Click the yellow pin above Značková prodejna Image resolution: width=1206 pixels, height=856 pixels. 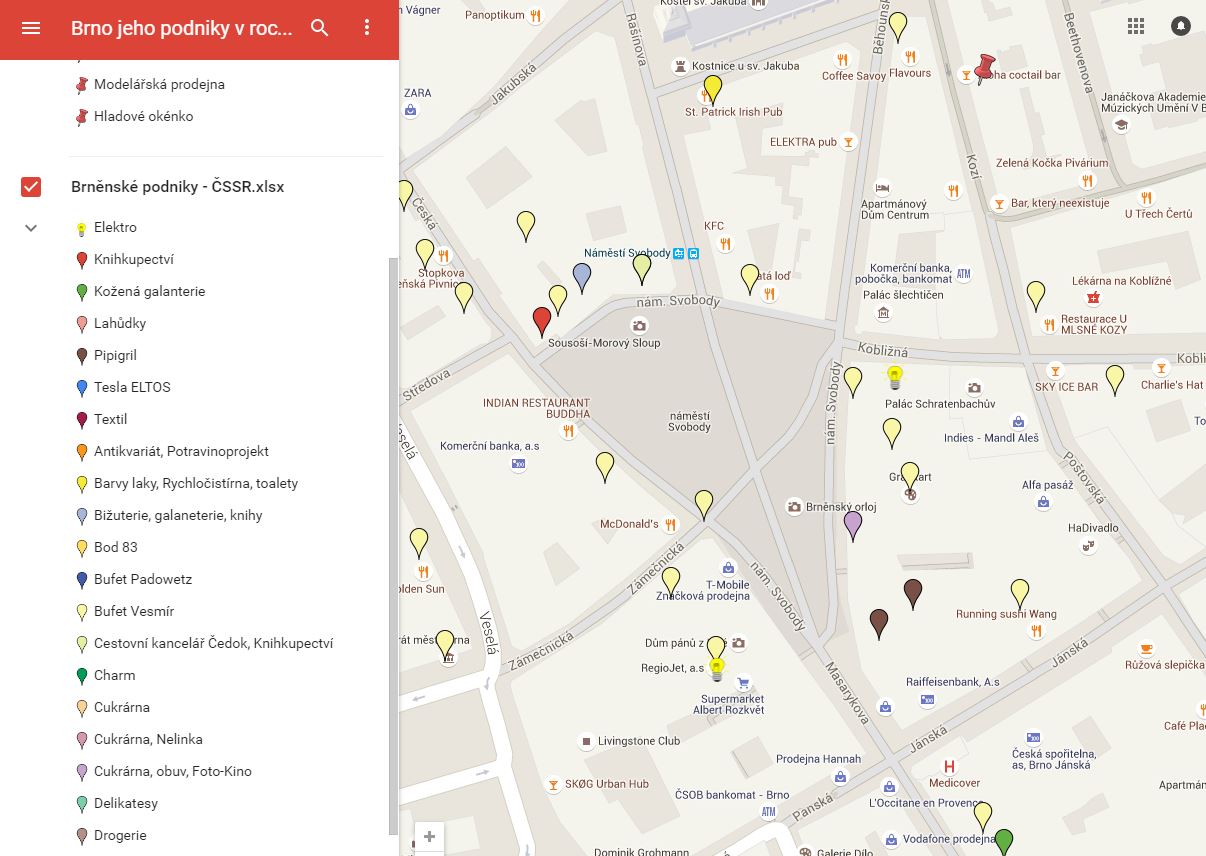tap(671, 582)
